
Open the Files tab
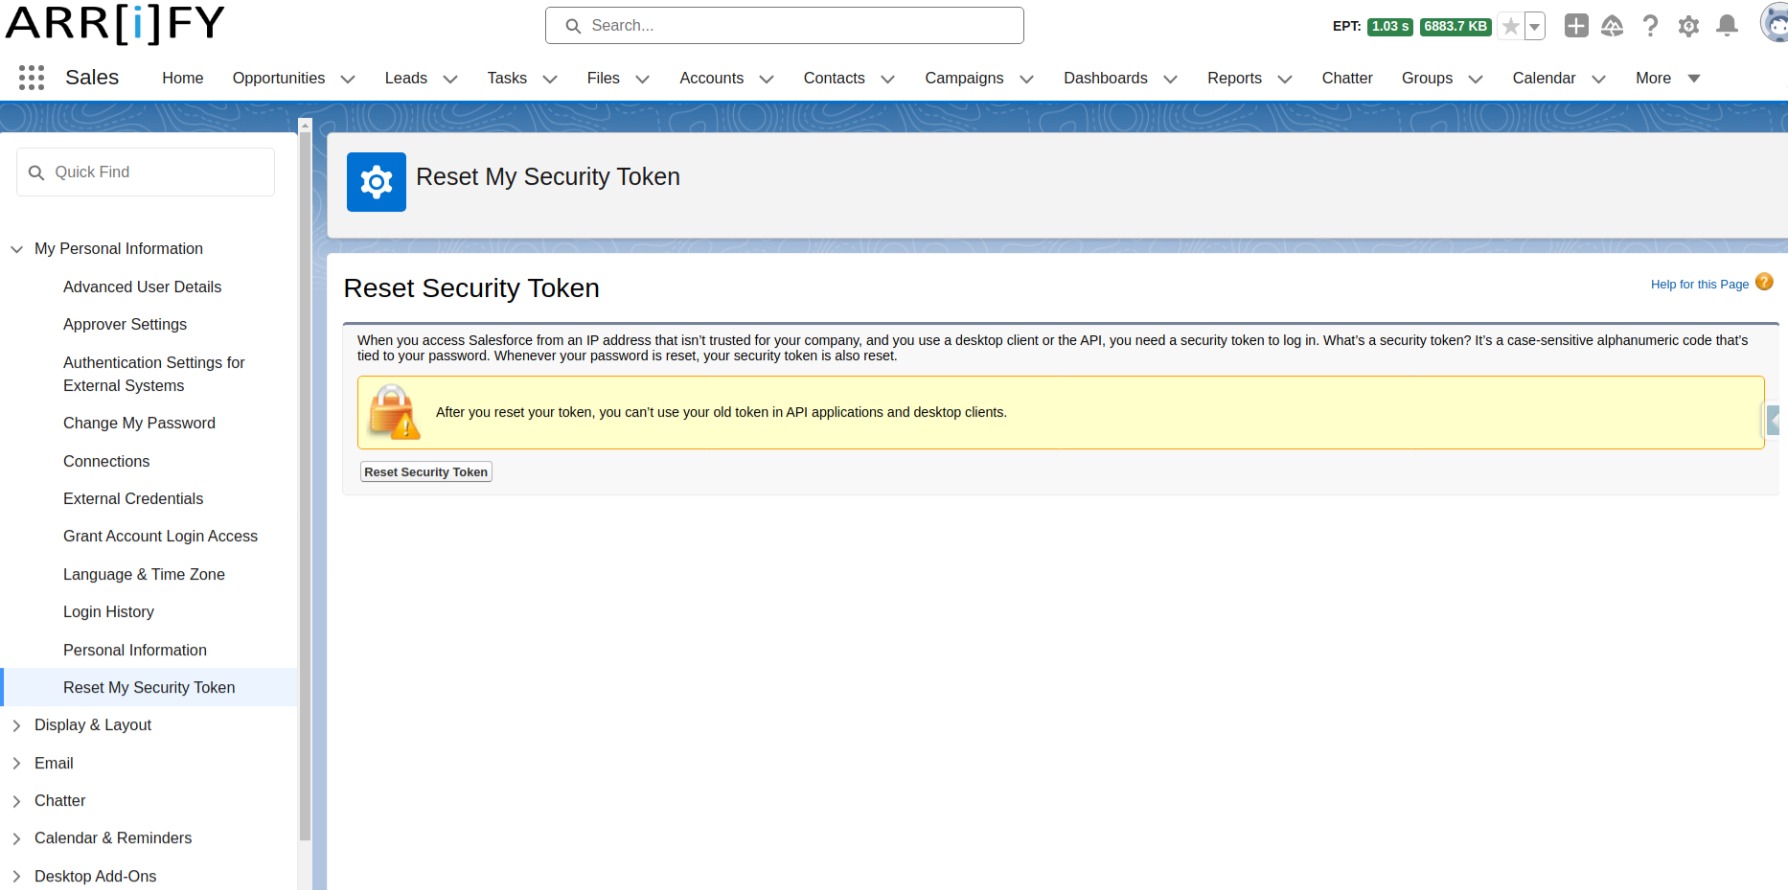[603, 78]
